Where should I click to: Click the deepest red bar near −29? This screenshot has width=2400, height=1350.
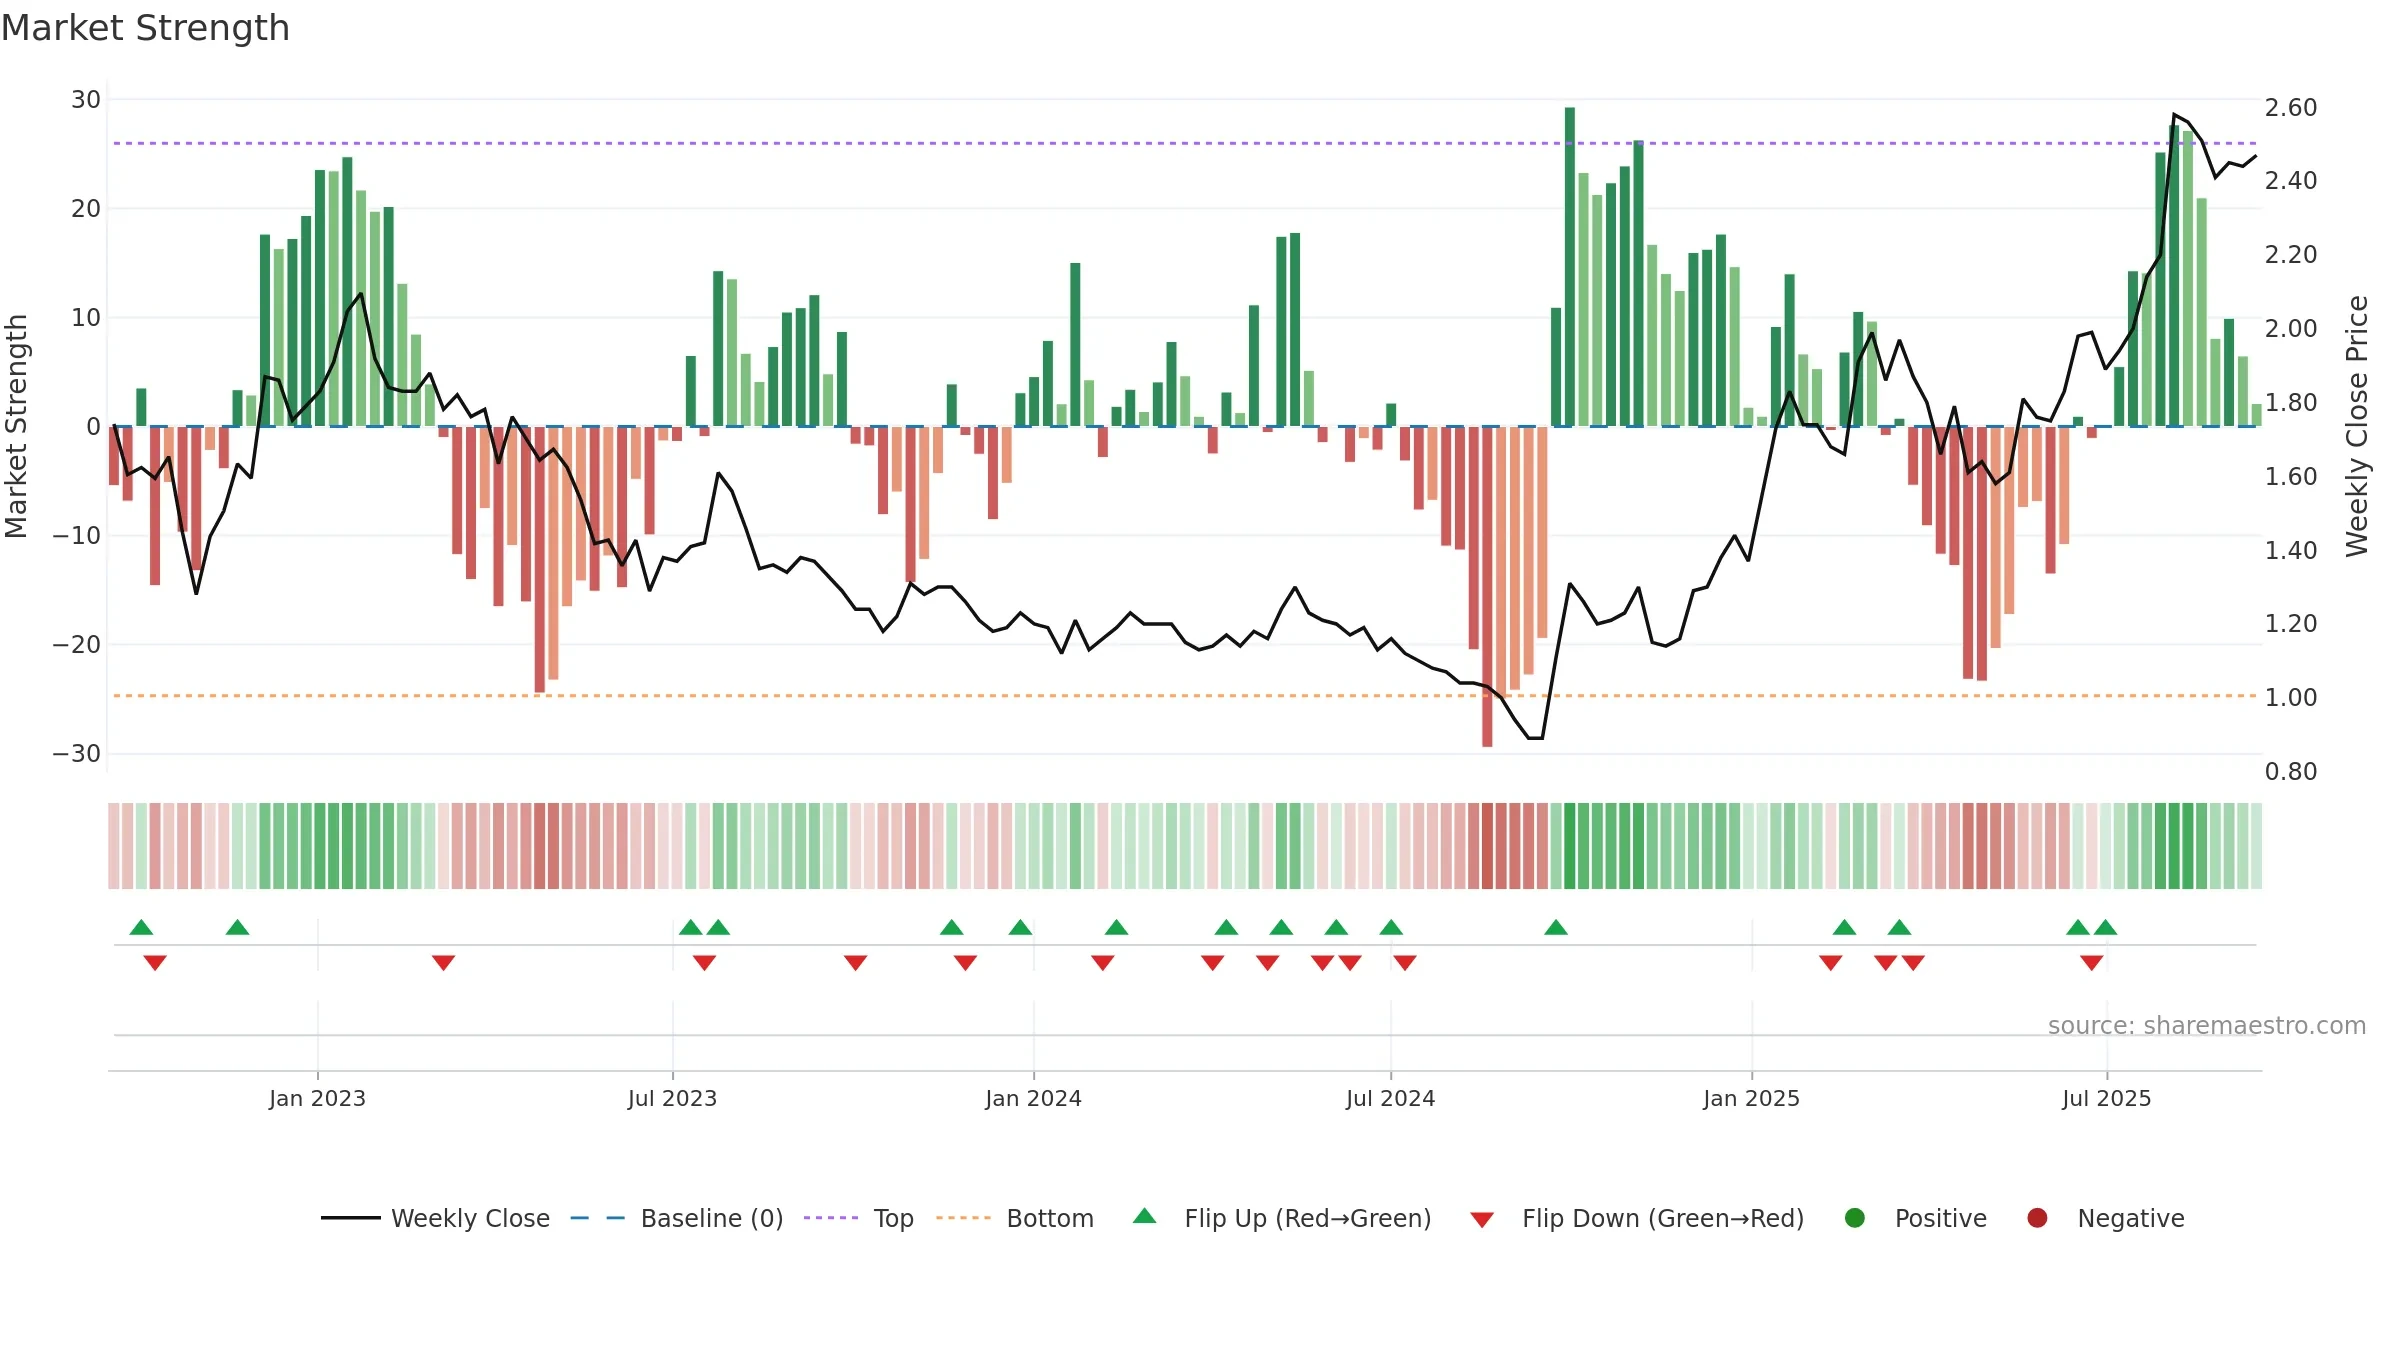1487,587
